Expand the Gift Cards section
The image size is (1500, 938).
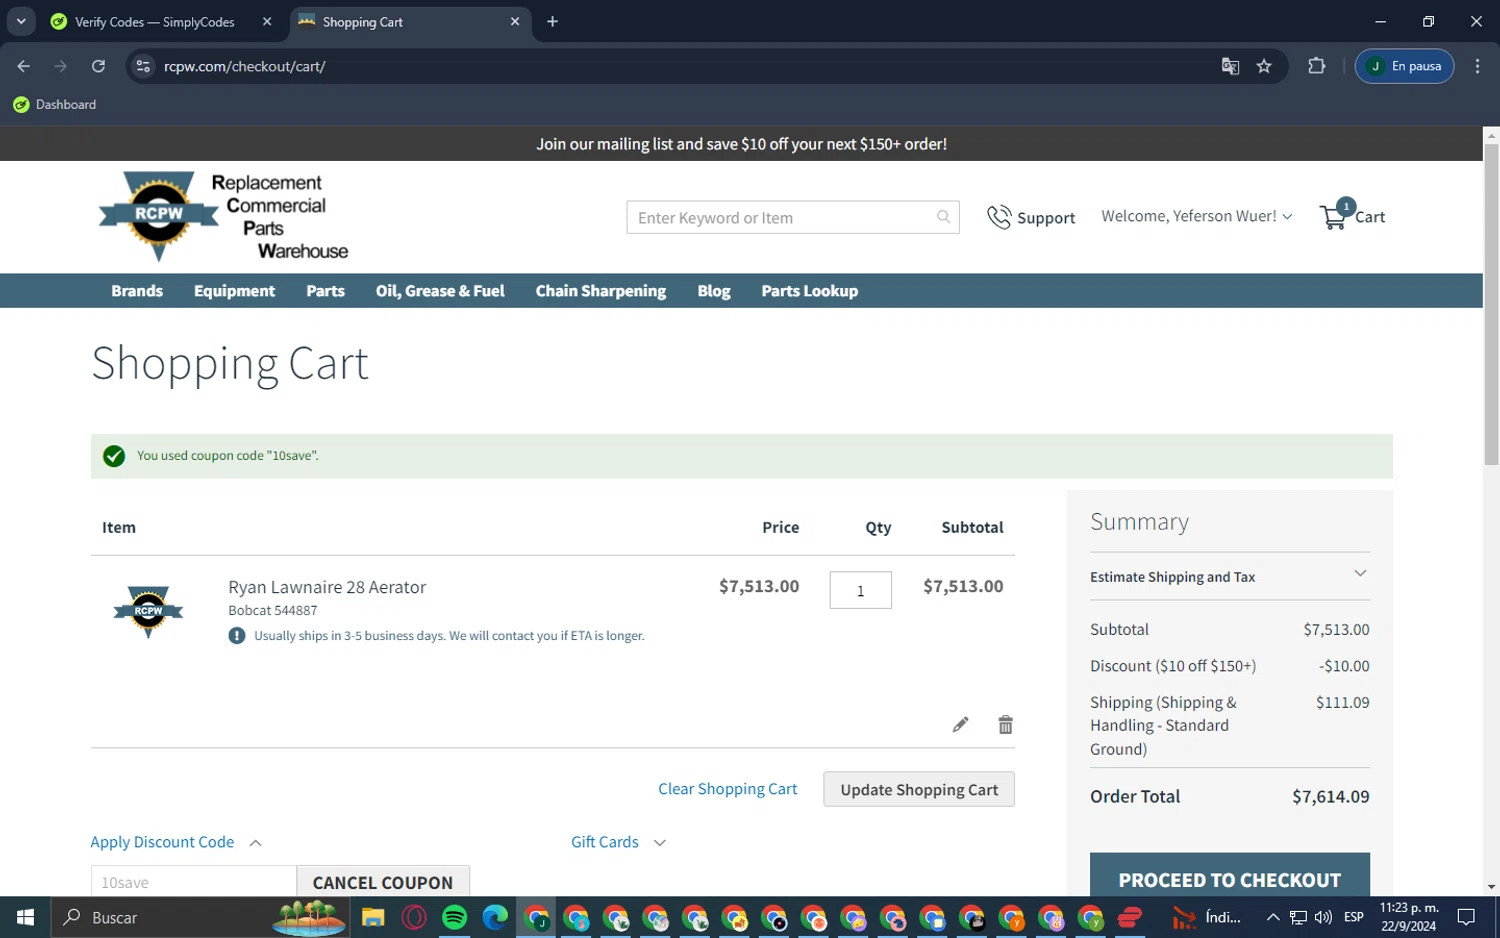[x=618, y=842]
